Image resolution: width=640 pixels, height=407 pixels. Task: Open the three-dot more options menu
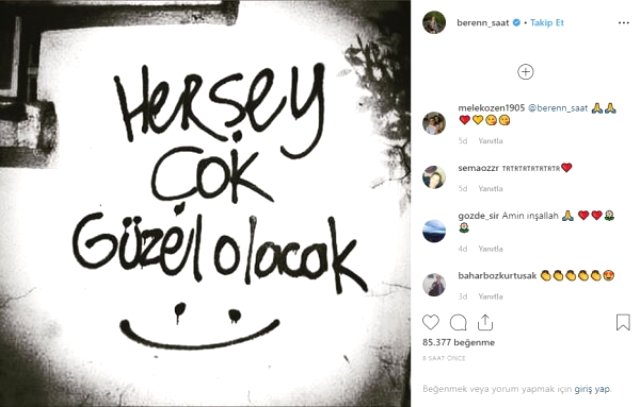click(624, 23)
